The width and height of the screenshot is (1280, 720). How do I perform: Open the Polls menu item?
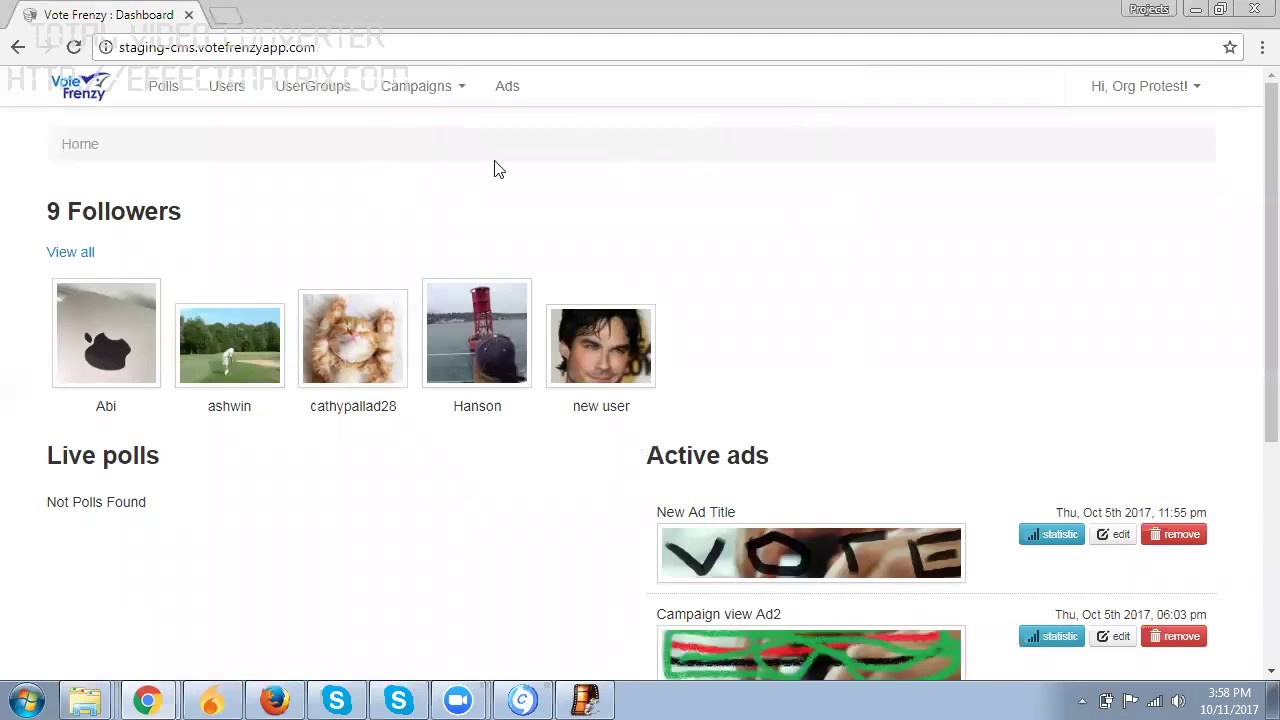click(x=163, y=86)
